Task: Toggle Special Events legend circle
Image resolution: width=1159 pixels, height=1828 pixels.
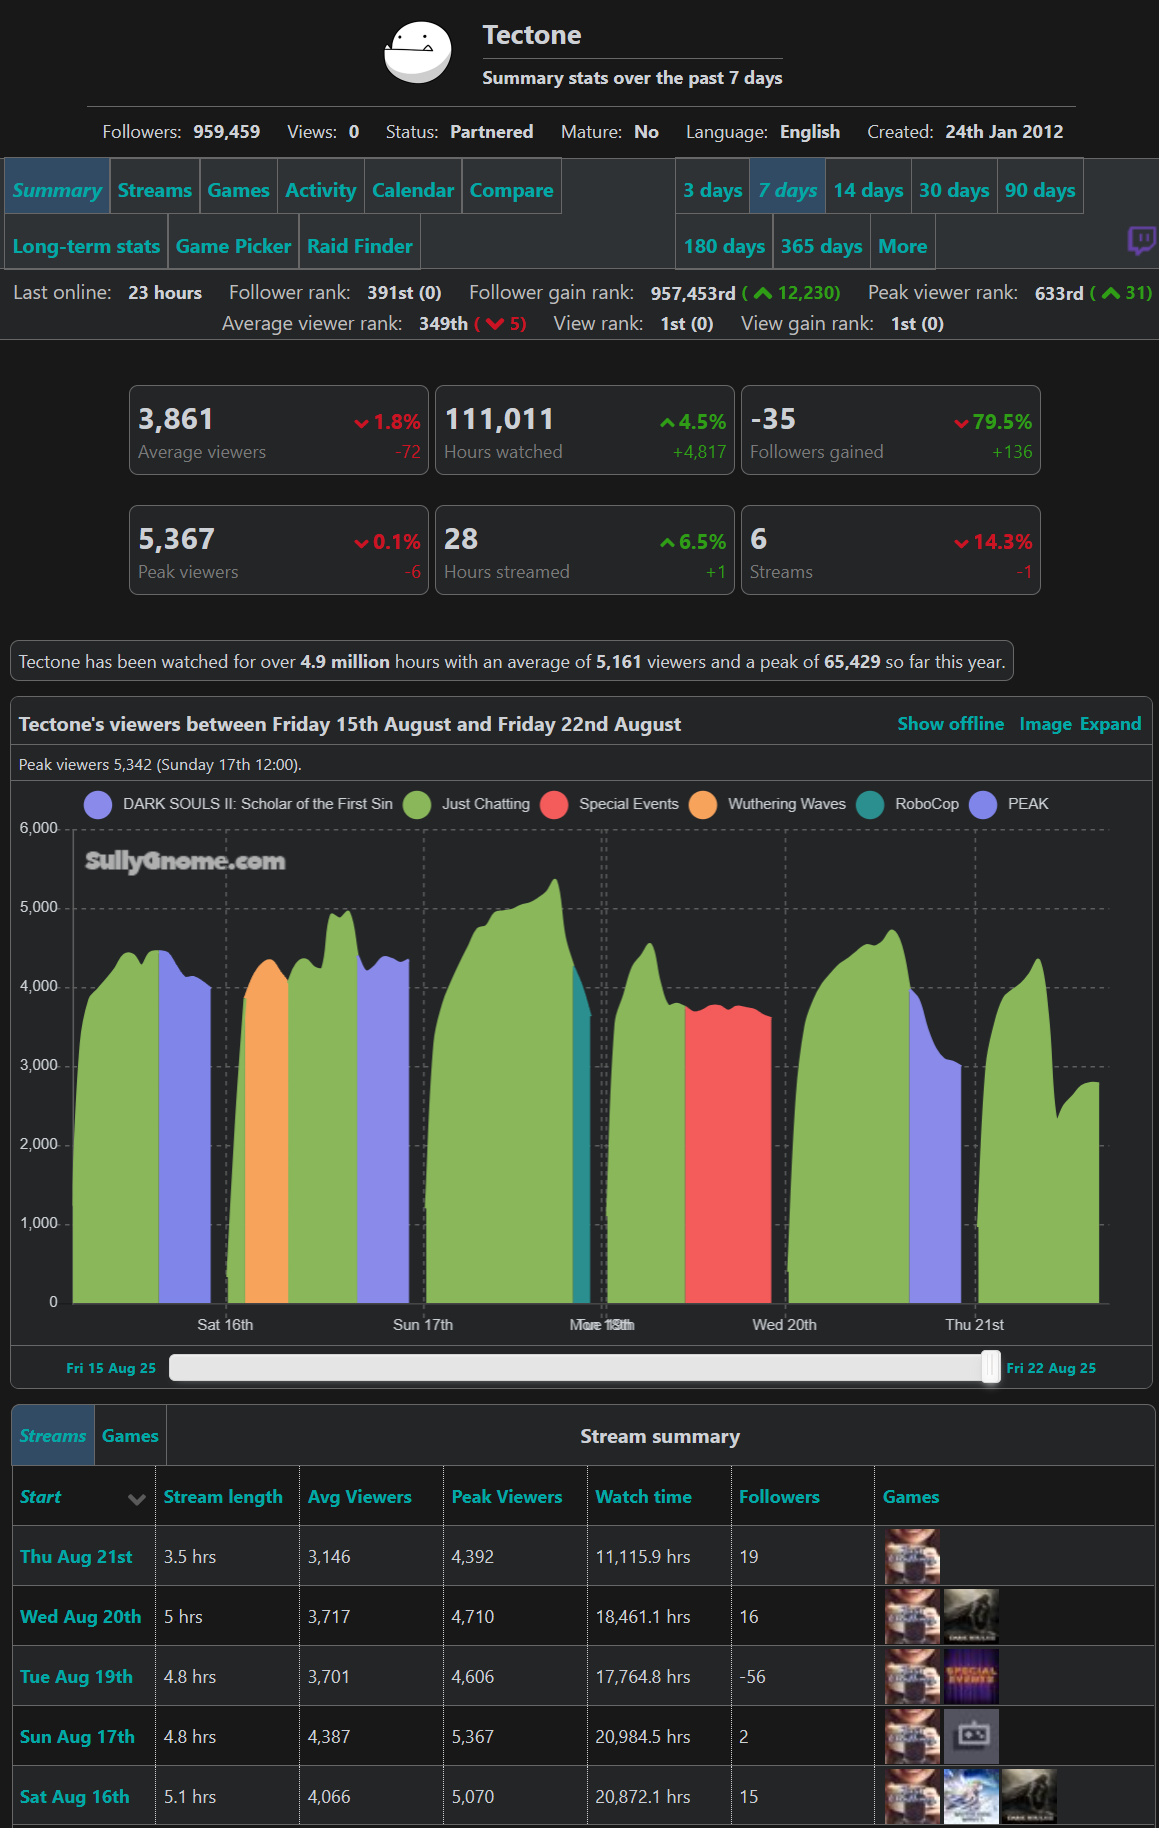Action: click(554, 805)
